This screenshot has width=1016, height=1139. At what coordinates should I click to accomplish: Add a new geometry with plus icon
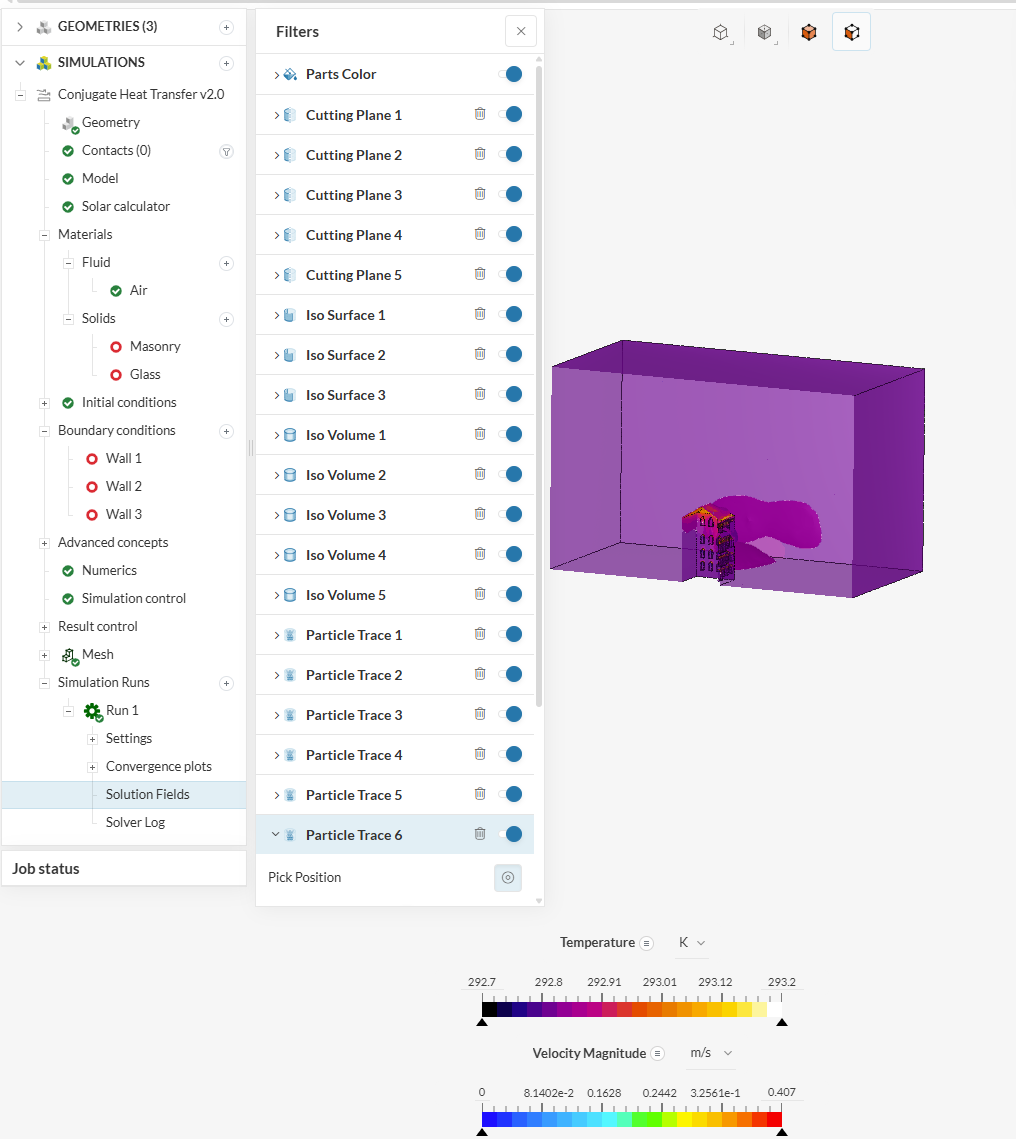click(x=227, y=28)
